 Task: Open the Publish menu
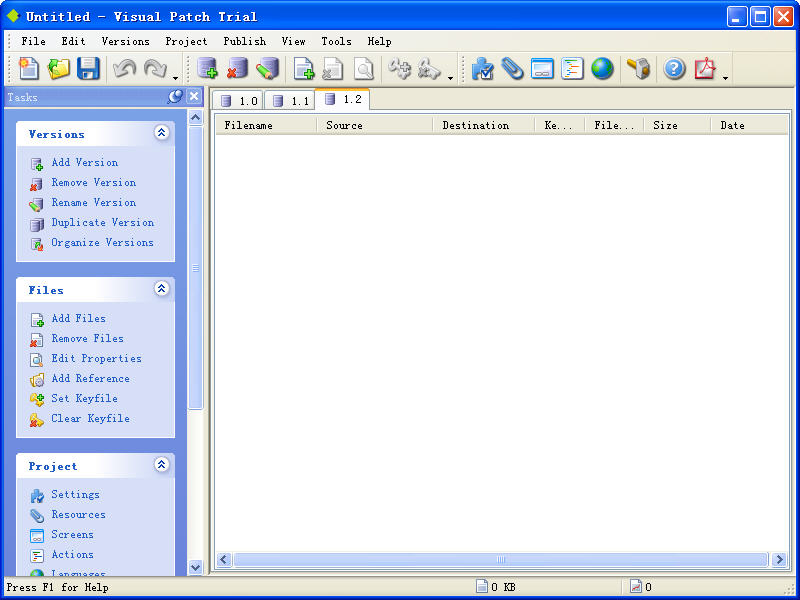coord(244,41)
